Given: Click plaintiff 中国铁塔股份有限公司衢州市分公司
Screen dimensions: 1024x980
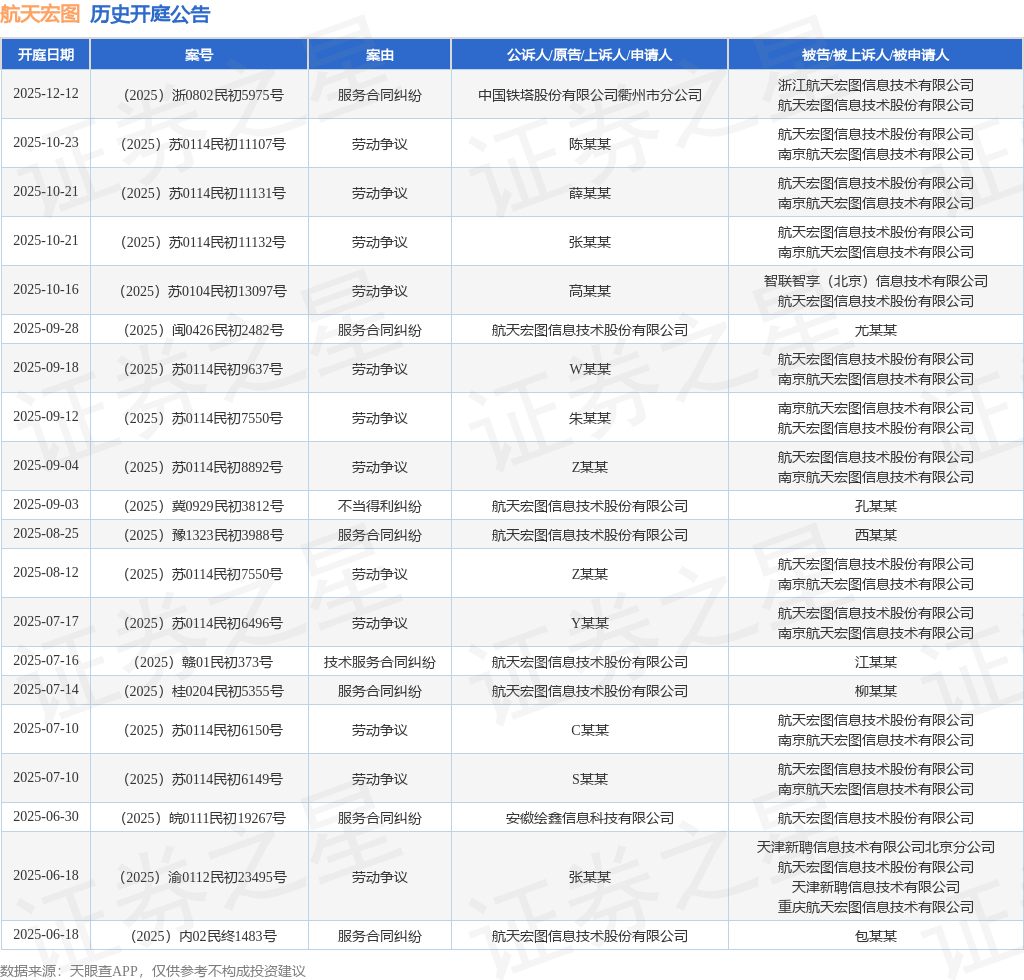Looking at the screenshot, I should click(590, 95).
